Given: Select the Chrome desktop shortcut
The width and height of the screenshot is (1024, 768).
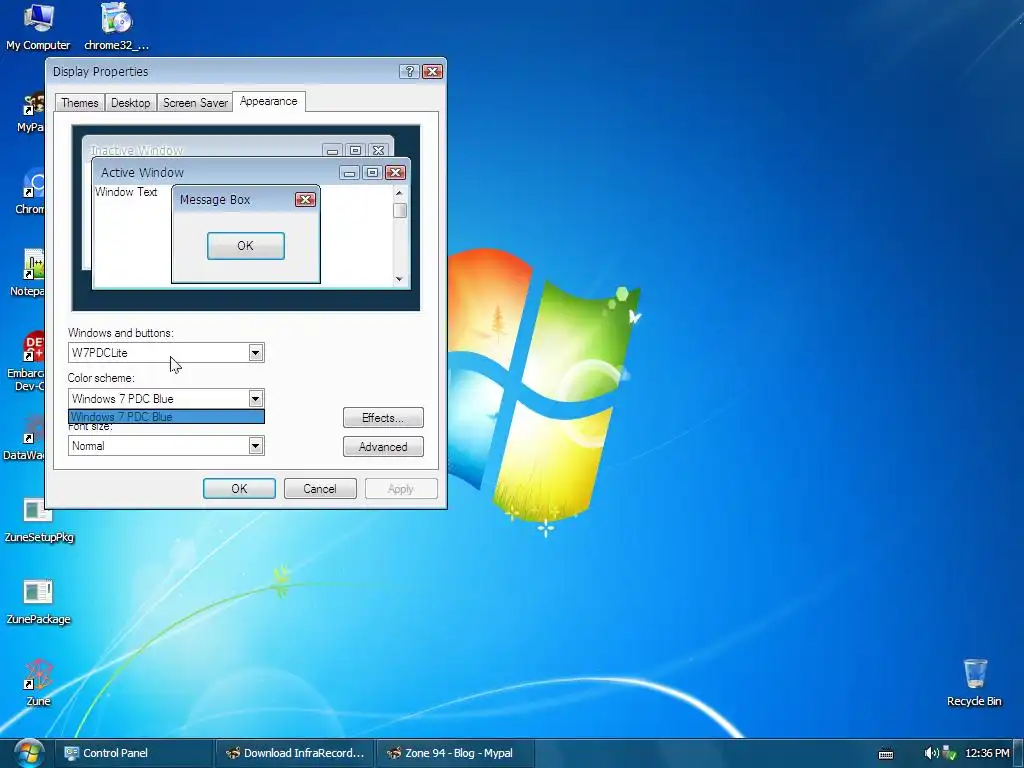Looking at the screenshot, I should 29,192.
